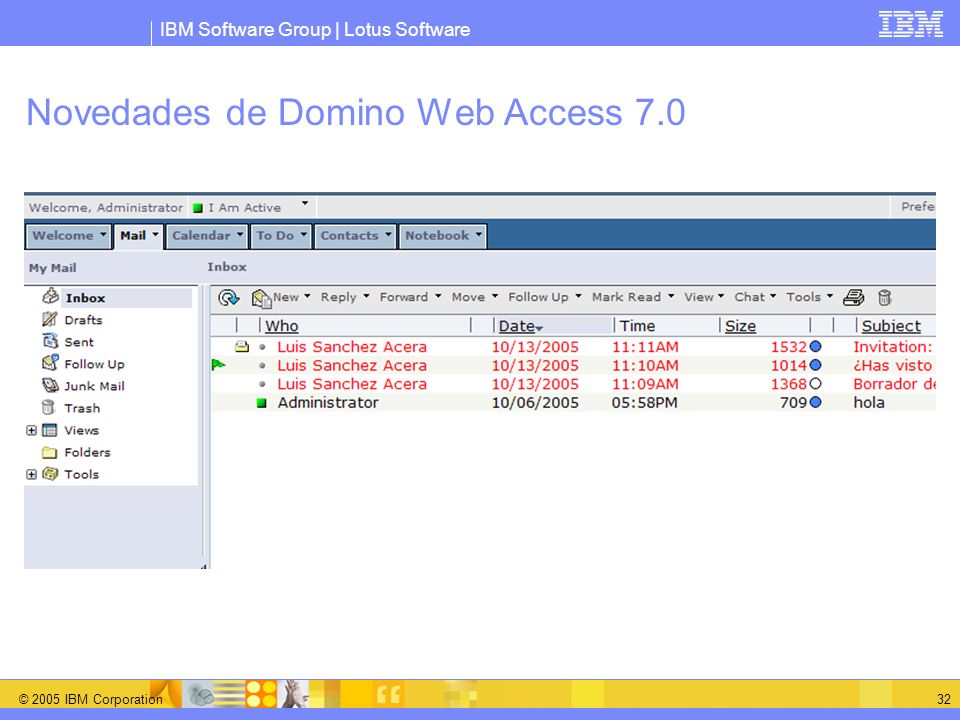Click the green follow-up flag on 11:10AM message

[x=218, y=365]
